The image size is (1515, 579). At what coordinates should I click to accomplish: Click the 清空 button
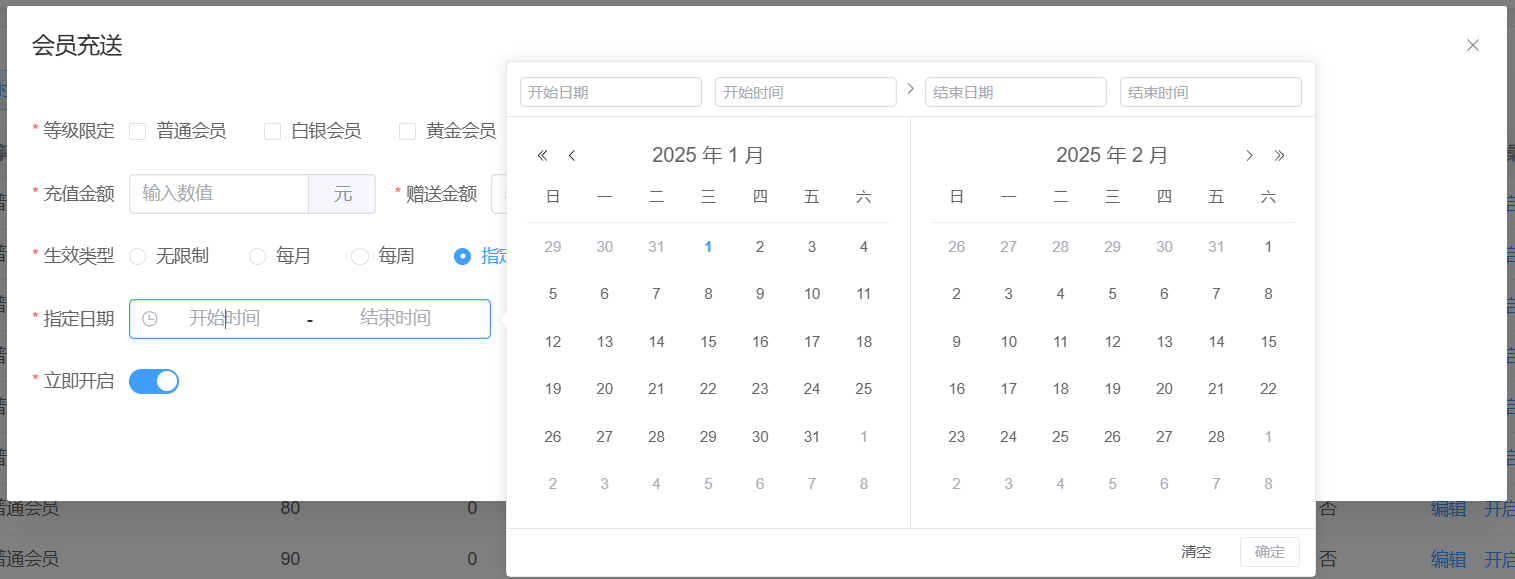[1196, 552]
